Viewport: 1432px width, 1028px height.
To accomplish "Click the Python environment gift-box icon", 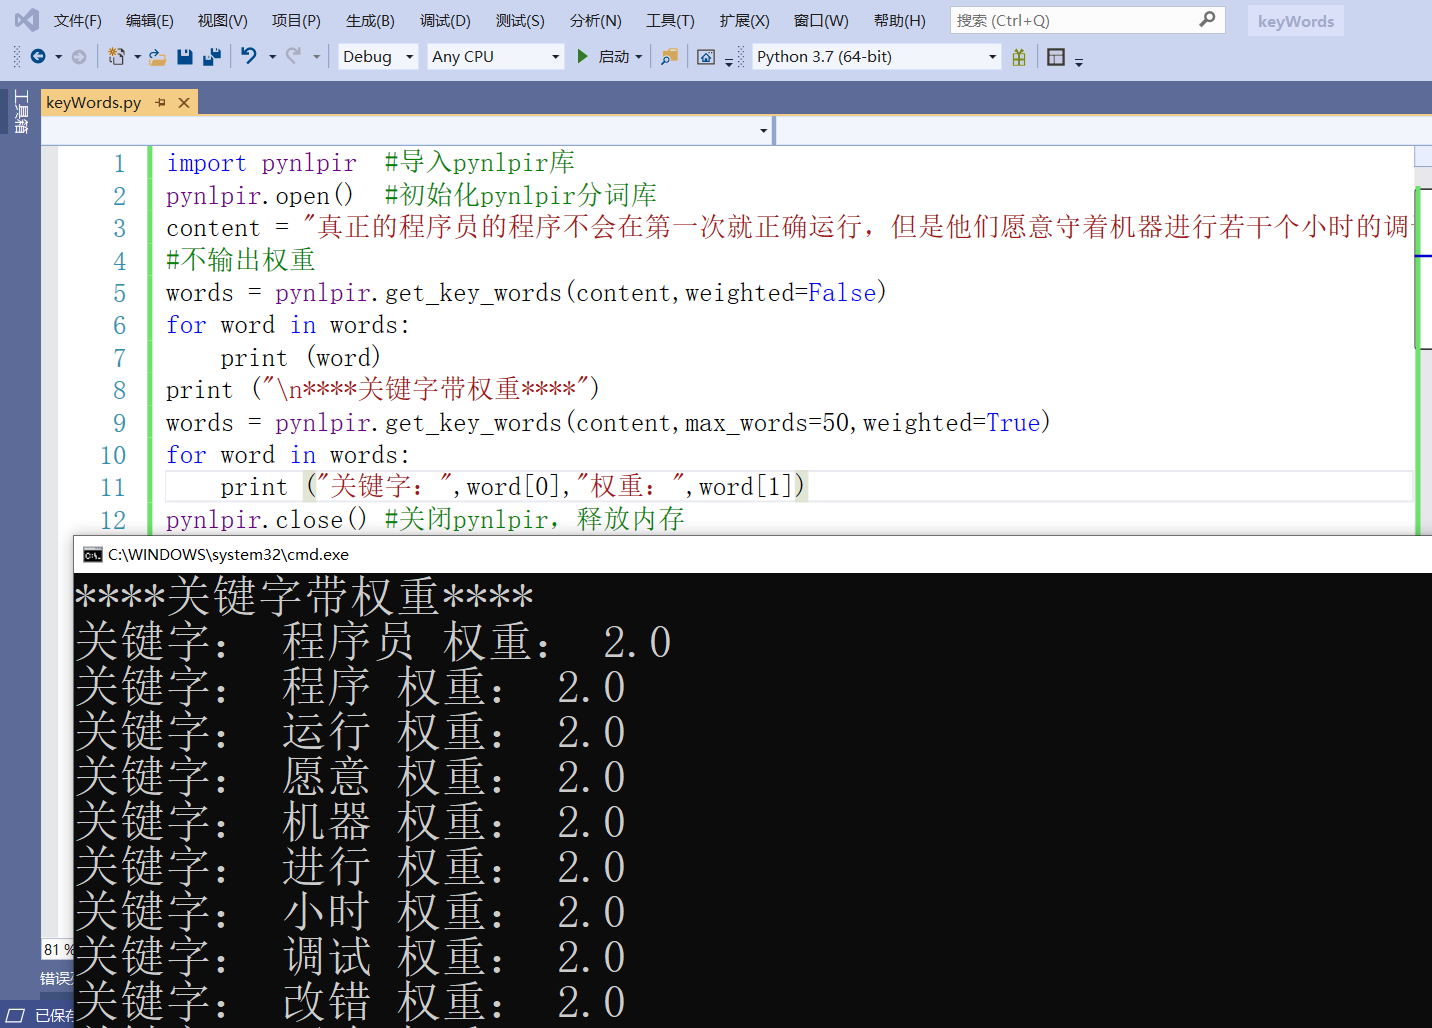I will pyautogui.click(x=1019, y=57).
